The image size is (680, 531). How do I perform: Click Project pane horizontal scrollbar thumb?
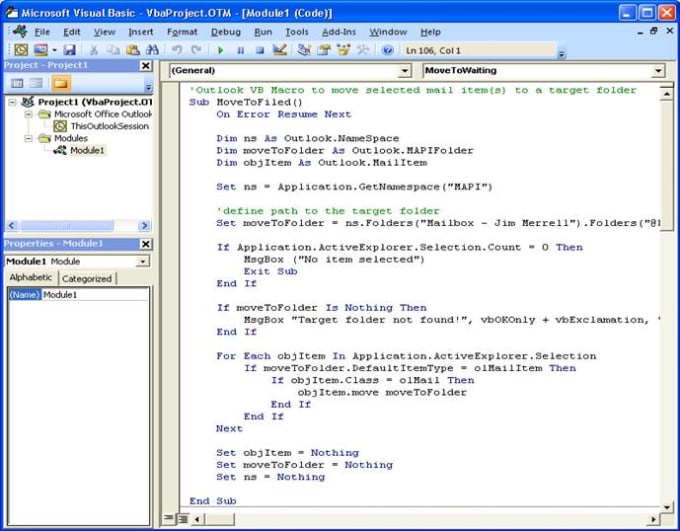(67, 226)
